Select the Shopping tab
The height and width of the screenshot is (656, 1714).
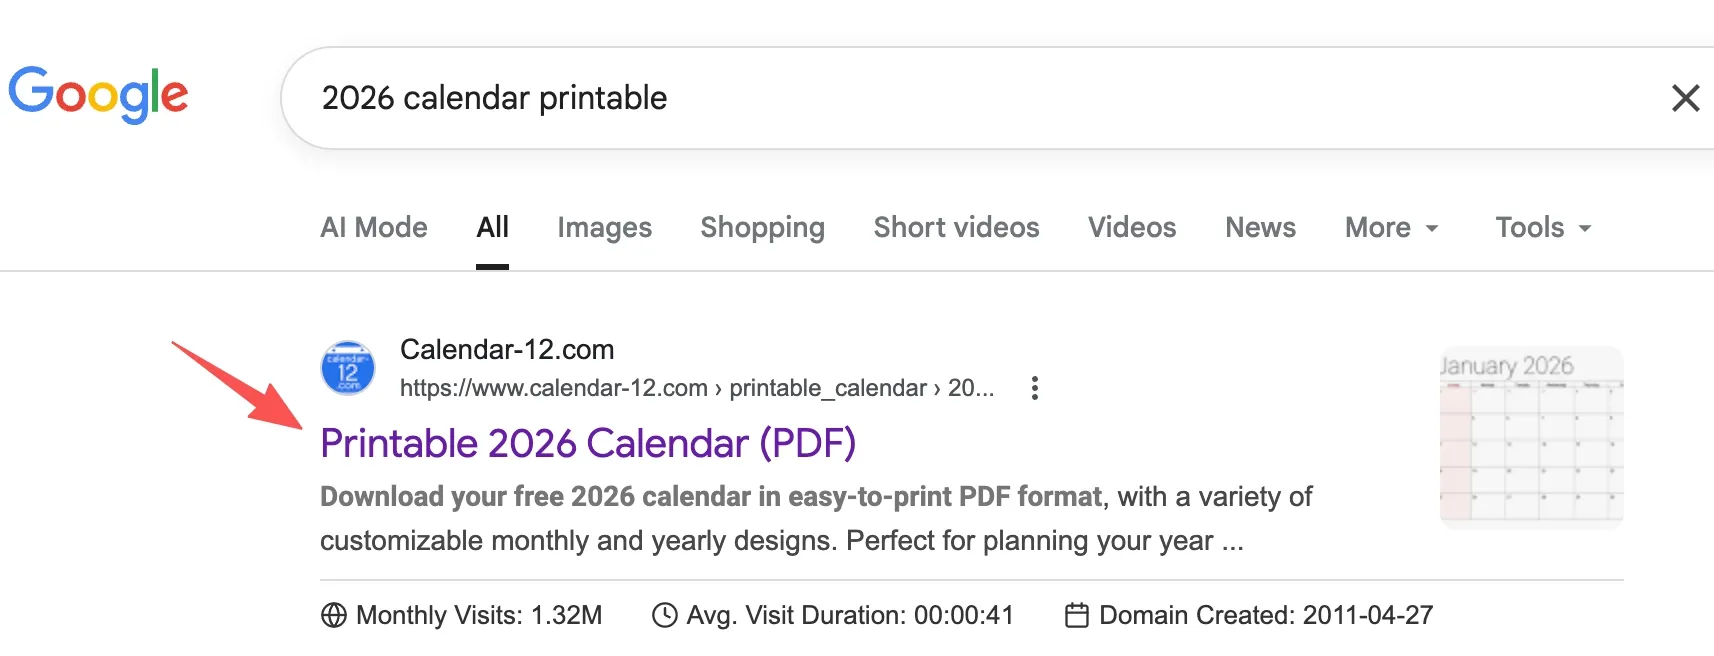point(762,227)
